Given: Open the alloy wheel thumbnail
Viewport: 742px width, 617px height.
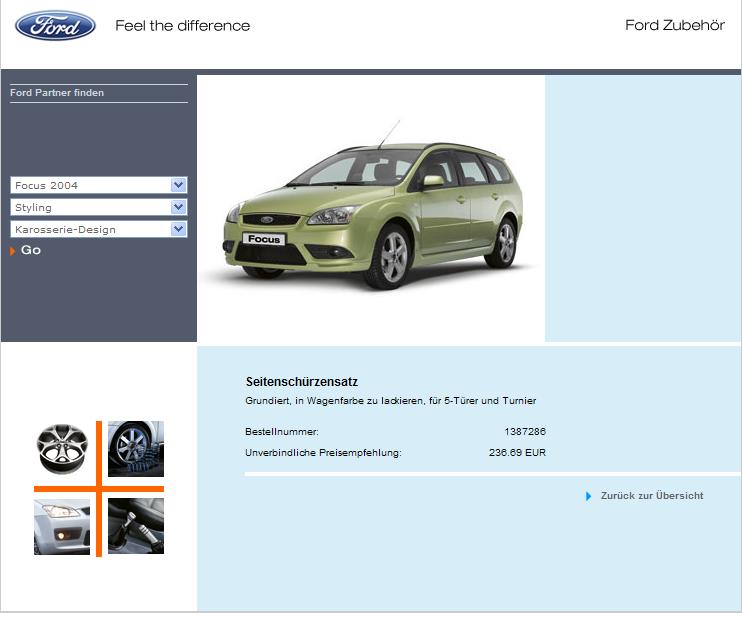Looking at the screenshot, I should (63, 449).
